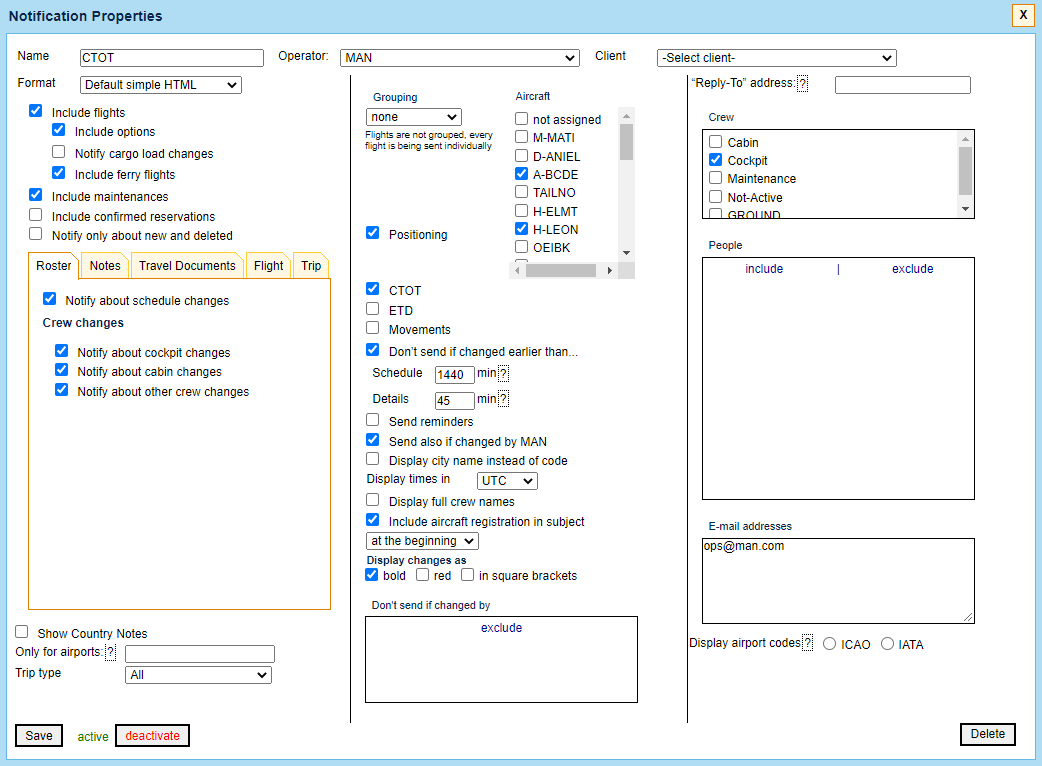Switch to the Flight tab
The width and height of the screenshot is (1042, 766).
pos(268,266)
